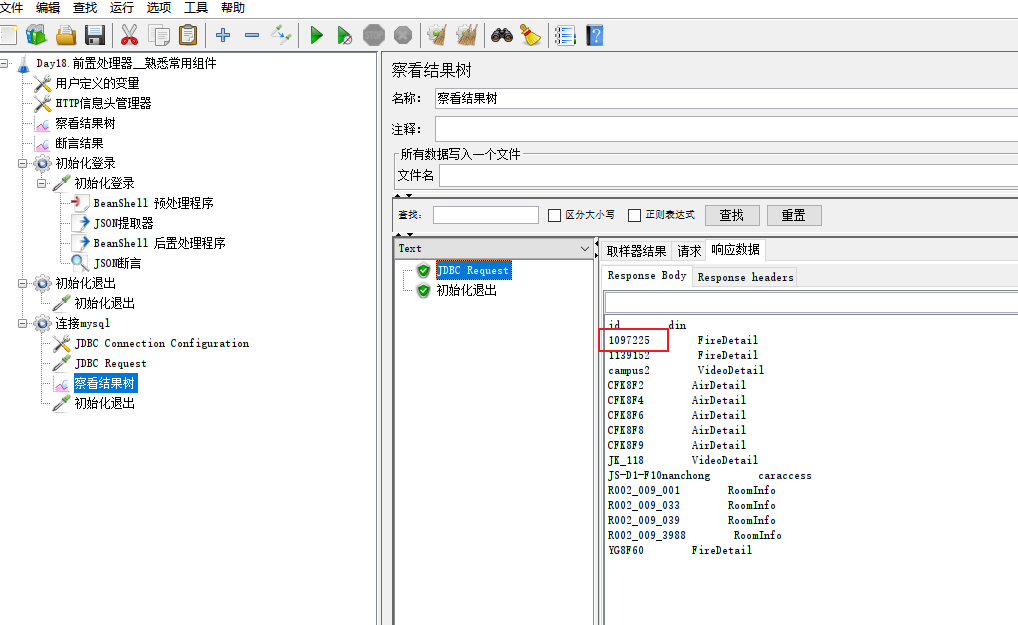Viewport: 1018px width, 625px height.
Task: Click the Toggle enable/disable icon
Action: tap(281, 35)
